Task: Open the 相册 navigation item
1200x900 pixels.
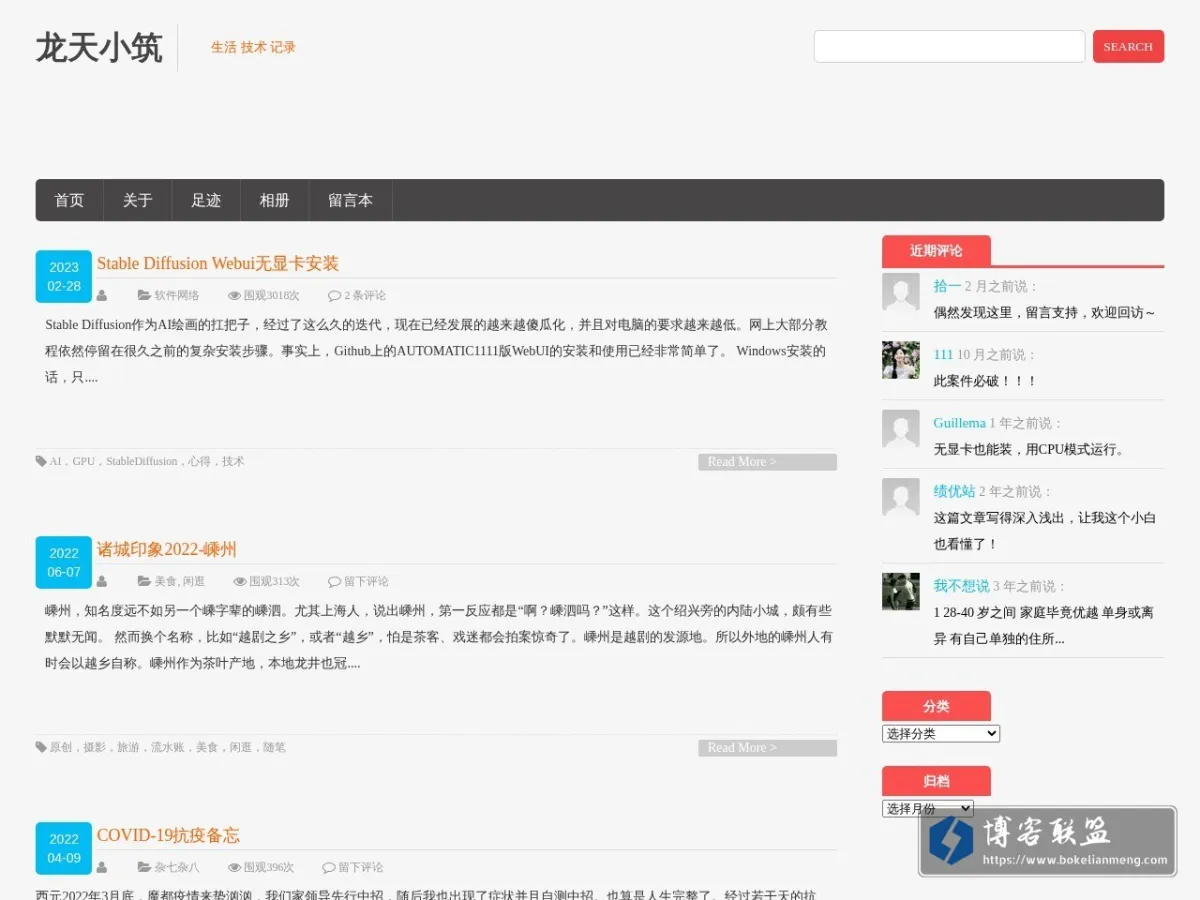Action: click(275, 200)
